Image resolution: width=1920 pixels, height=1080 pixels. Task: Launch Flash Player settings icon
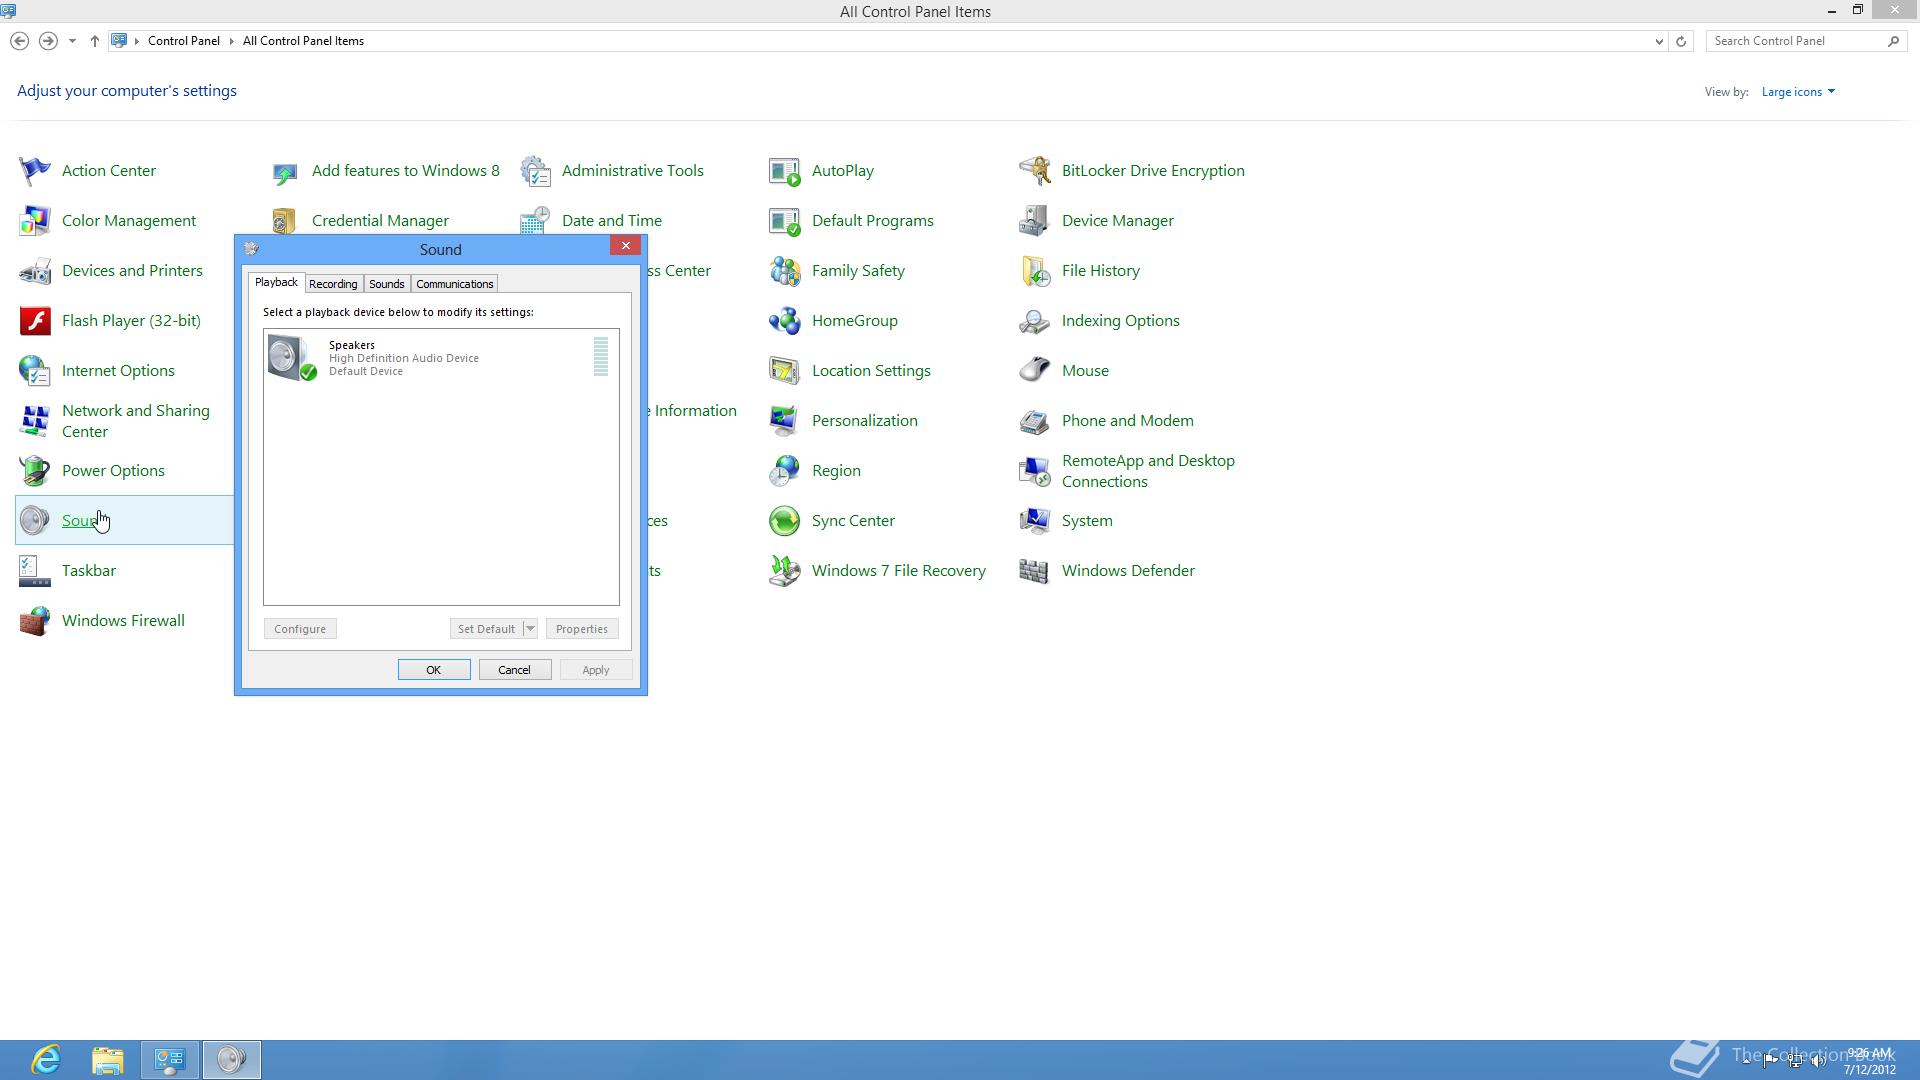(x=35, y=321)
